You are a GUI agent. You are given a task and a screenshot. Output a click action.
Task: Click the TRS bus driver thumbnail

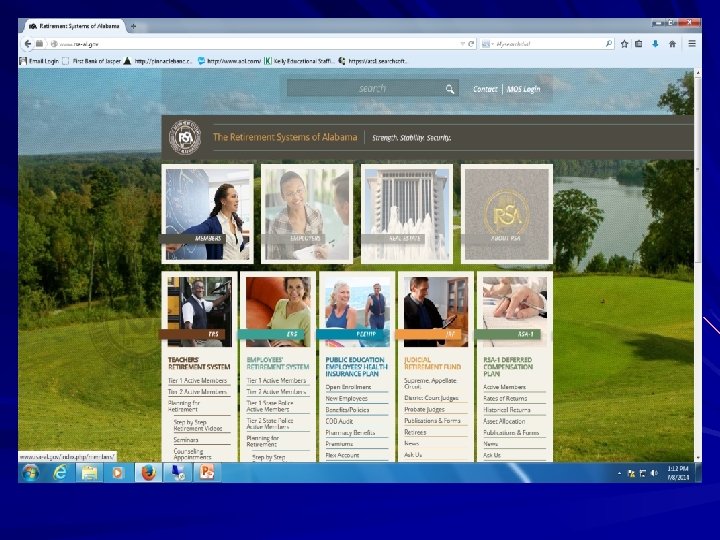199,311
